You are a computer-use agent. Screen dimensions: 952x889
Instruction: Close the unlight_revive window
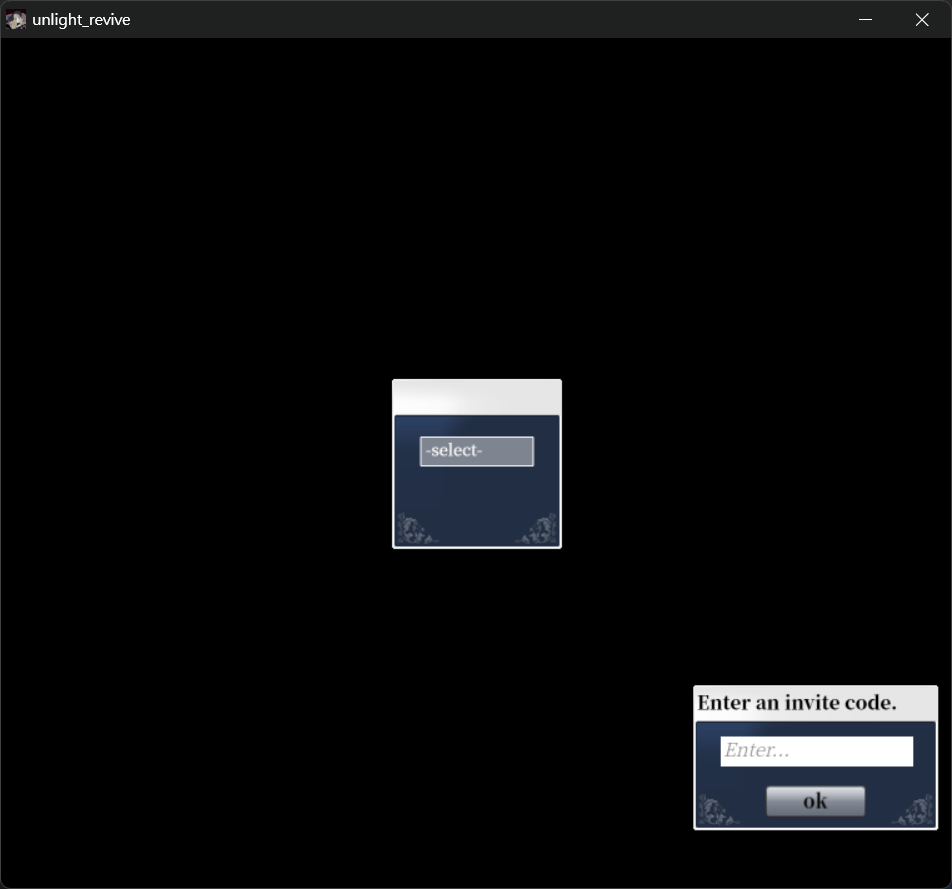point(922,20)
